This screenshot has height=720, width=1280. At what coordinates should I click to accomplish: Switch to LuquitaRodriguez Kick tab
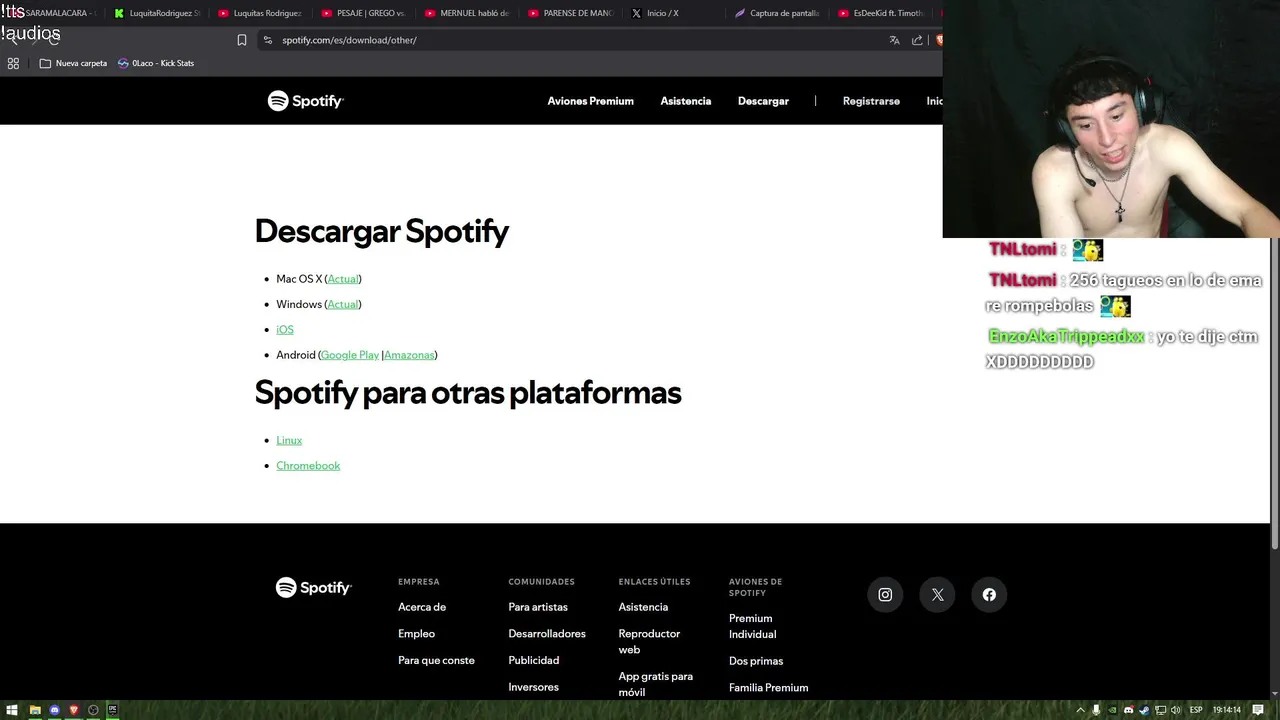(x=157, y=13)
